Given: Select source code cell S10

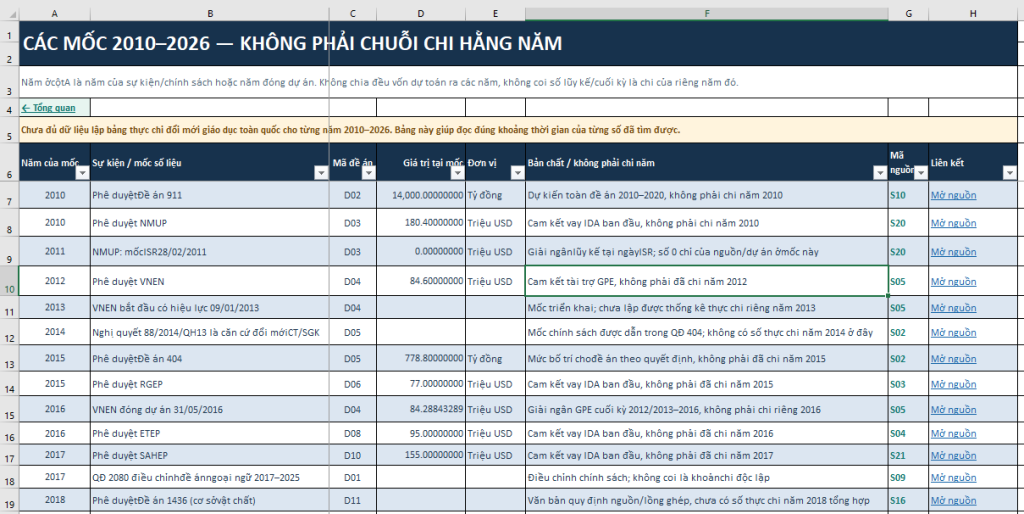Looking at the screenshot, I should pos(908,195).
